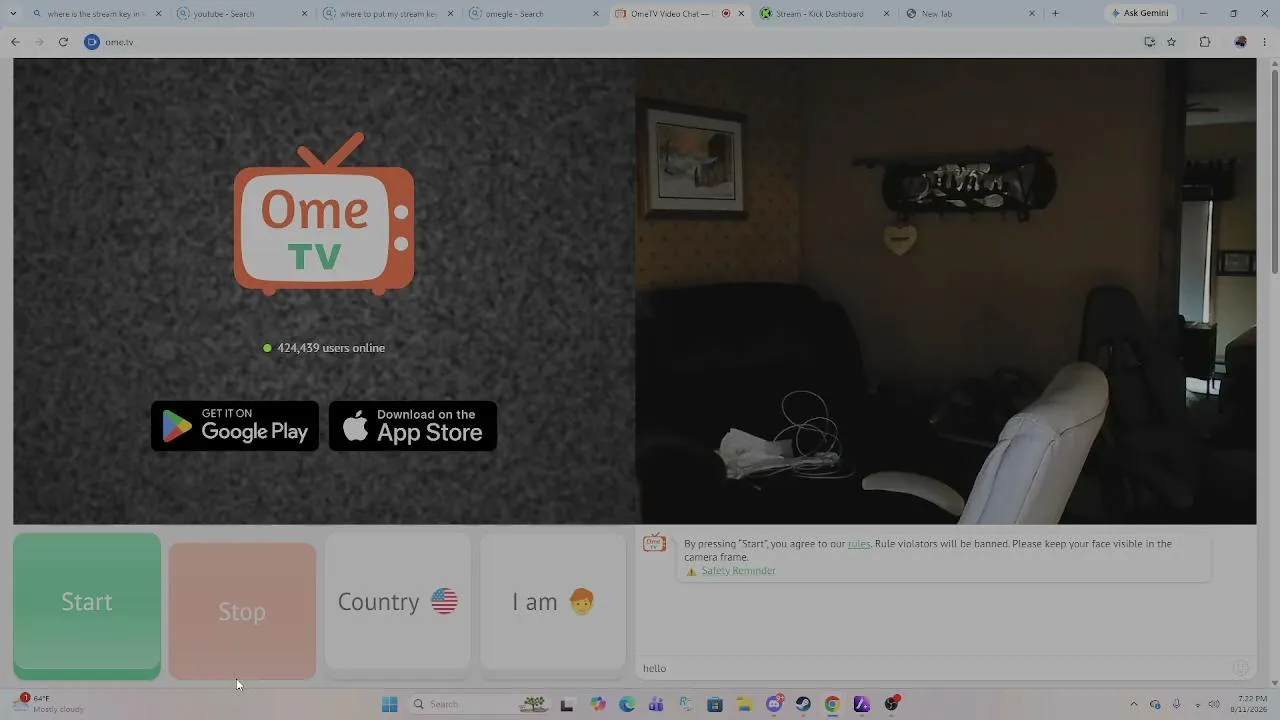
Task: Close the "Stream - Kick Dashboard" tab
Action: pos(886,14)
